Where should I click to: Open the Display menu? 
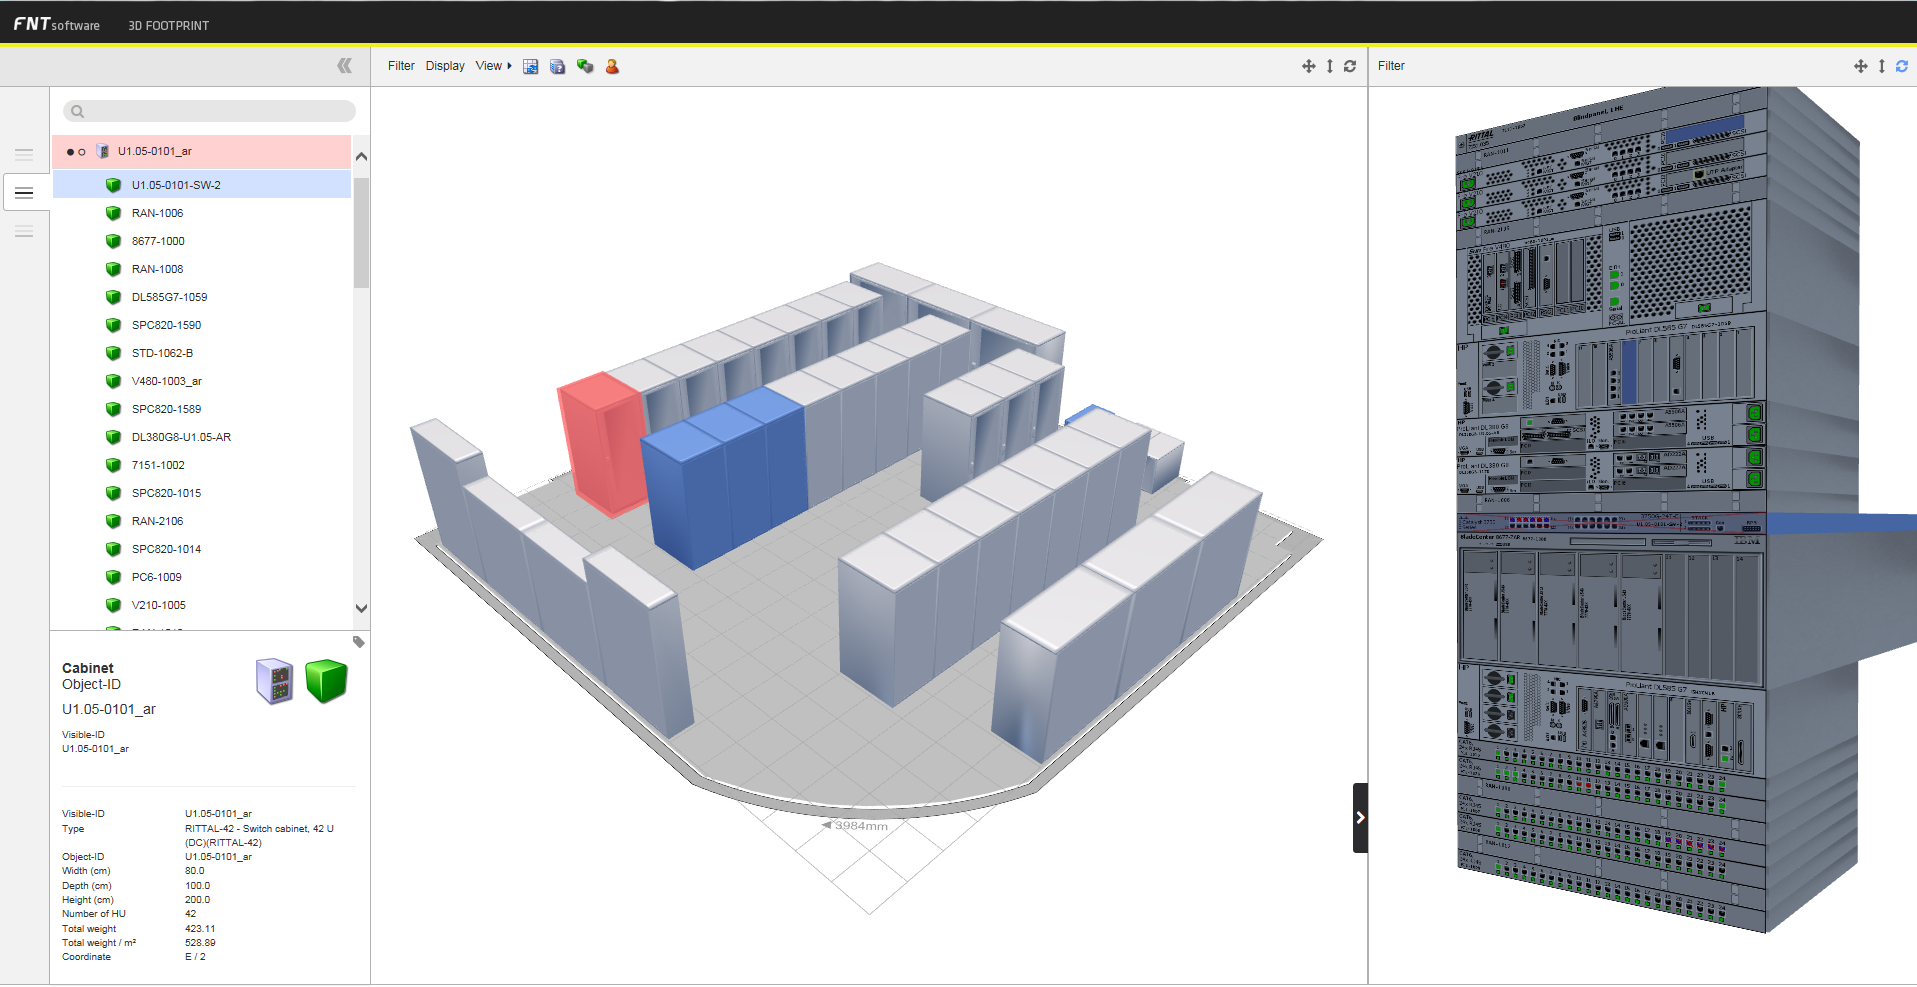click(445, 66)
